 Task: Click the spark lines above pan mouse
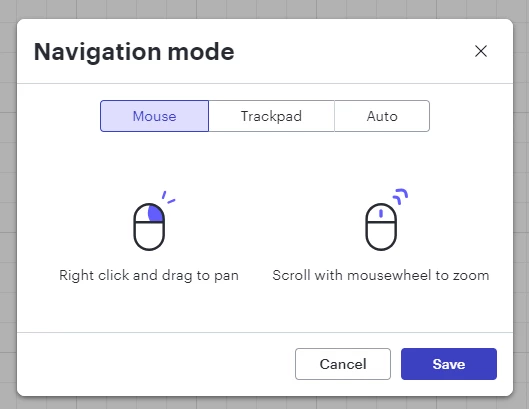pyautogui.click(x=168, y=197)
